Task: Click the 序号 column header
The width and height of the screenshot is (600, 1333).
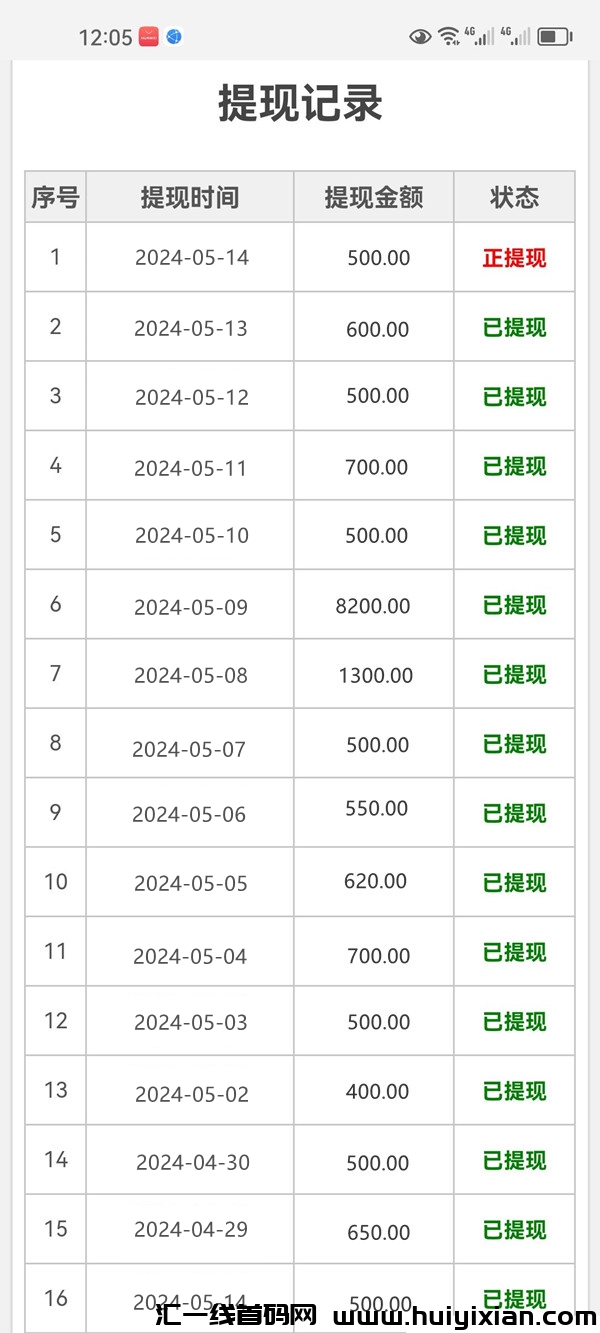Action: [55, 197]
